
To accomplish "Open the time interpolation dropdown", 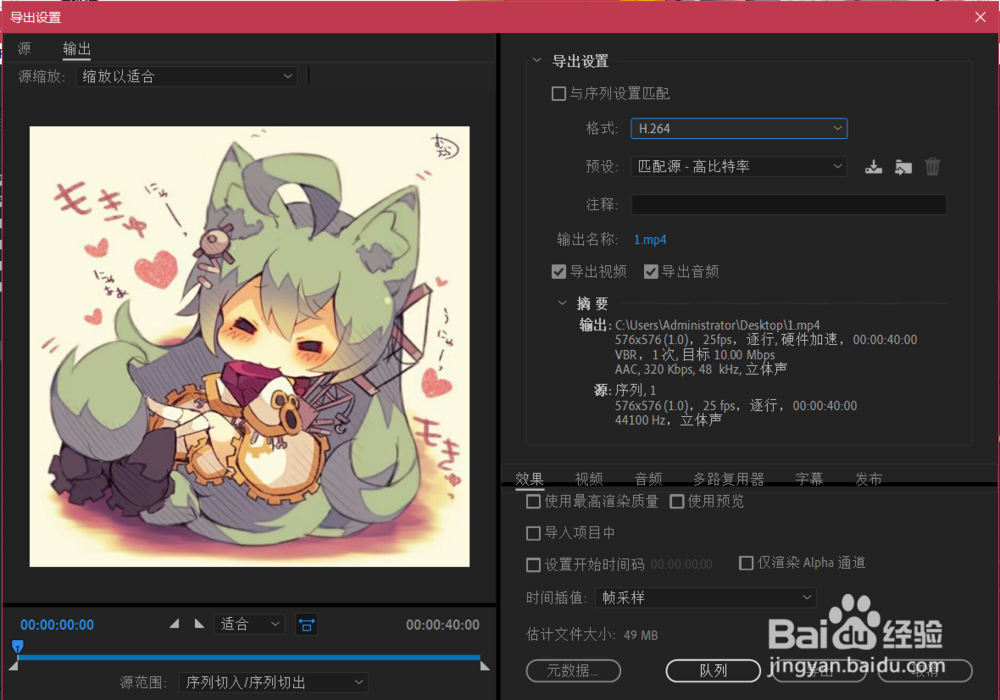I will coord(705,598).
